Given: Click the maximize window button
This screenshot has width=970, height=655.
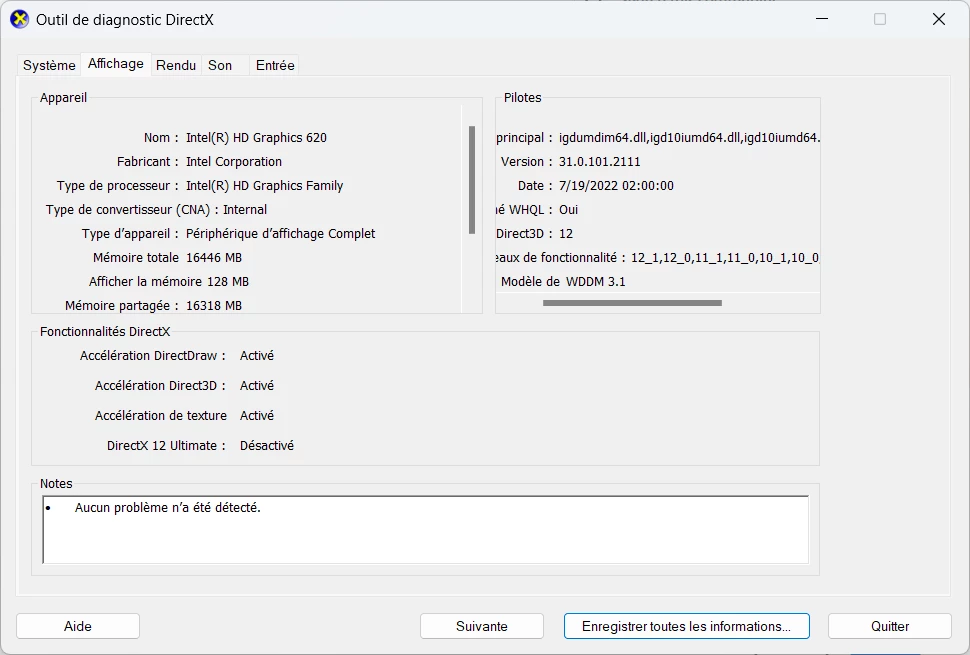Looking at the screenshot, I should tap(880, 19).
